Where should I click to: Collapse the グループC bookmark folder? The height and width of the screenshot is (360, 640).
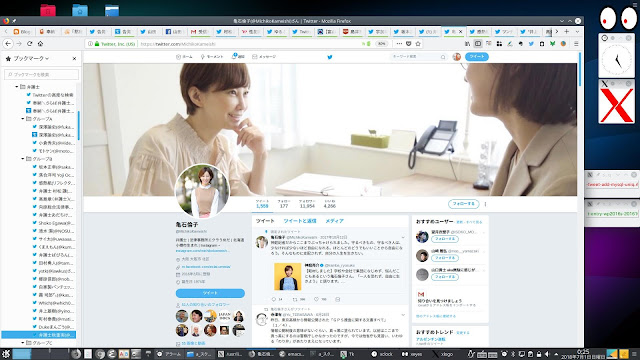(22, 342)
